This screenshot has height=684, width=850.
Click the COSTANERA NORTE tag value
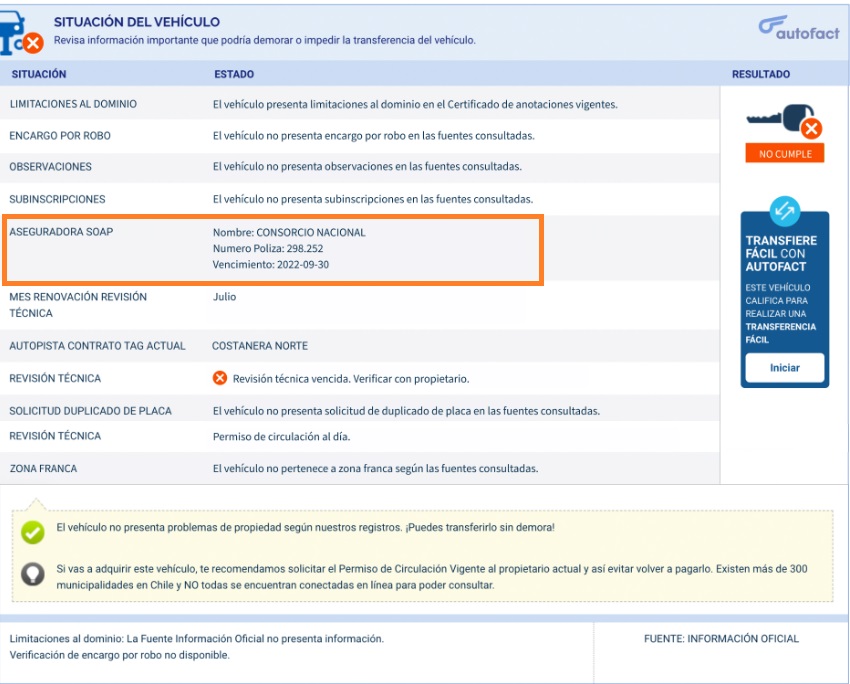[x=260, y=346]
